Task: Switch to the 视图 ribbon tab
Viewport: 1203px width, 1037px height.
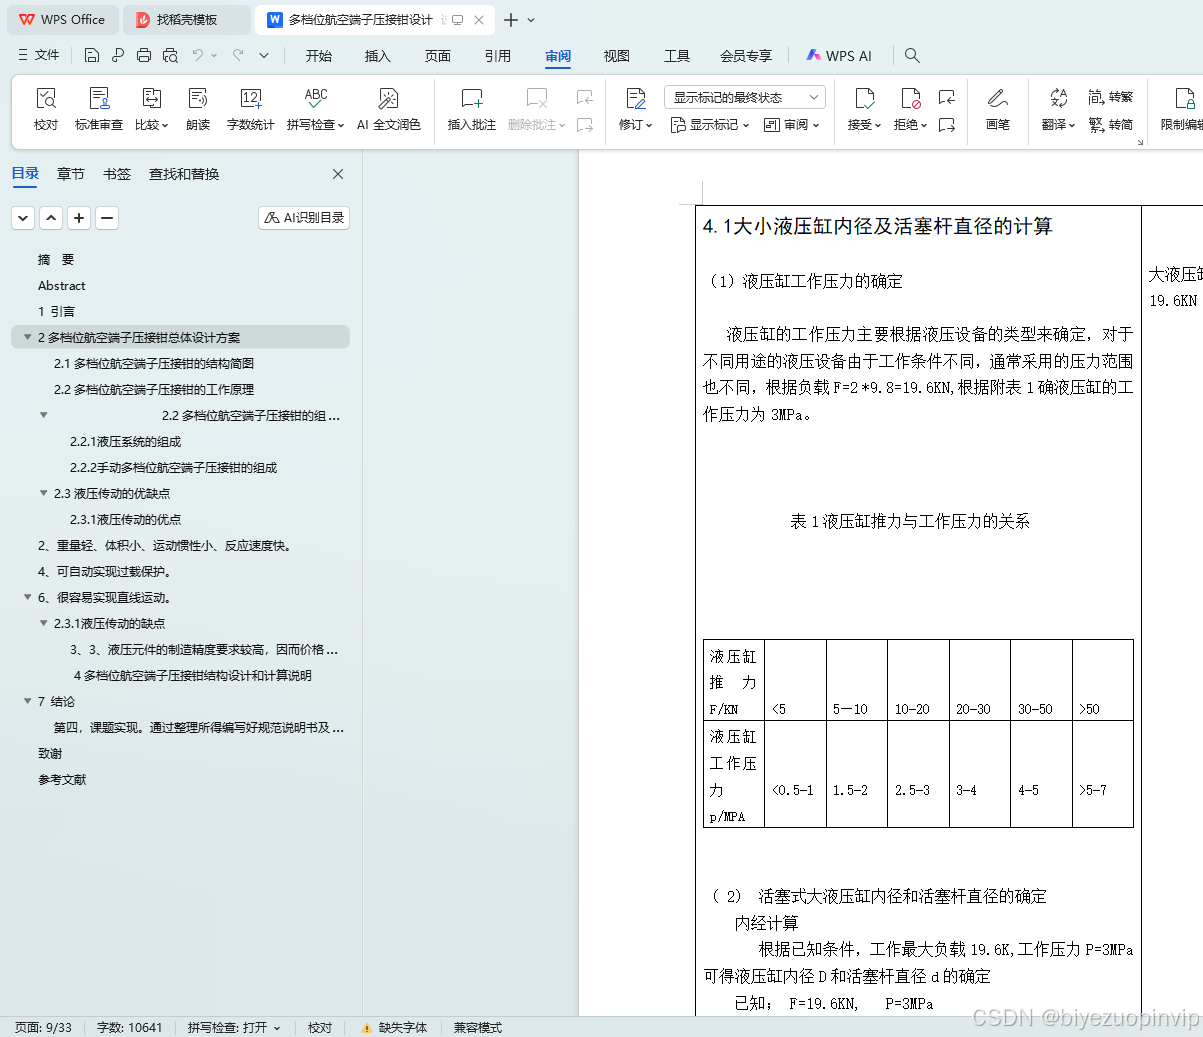Action: pos(617,56)
